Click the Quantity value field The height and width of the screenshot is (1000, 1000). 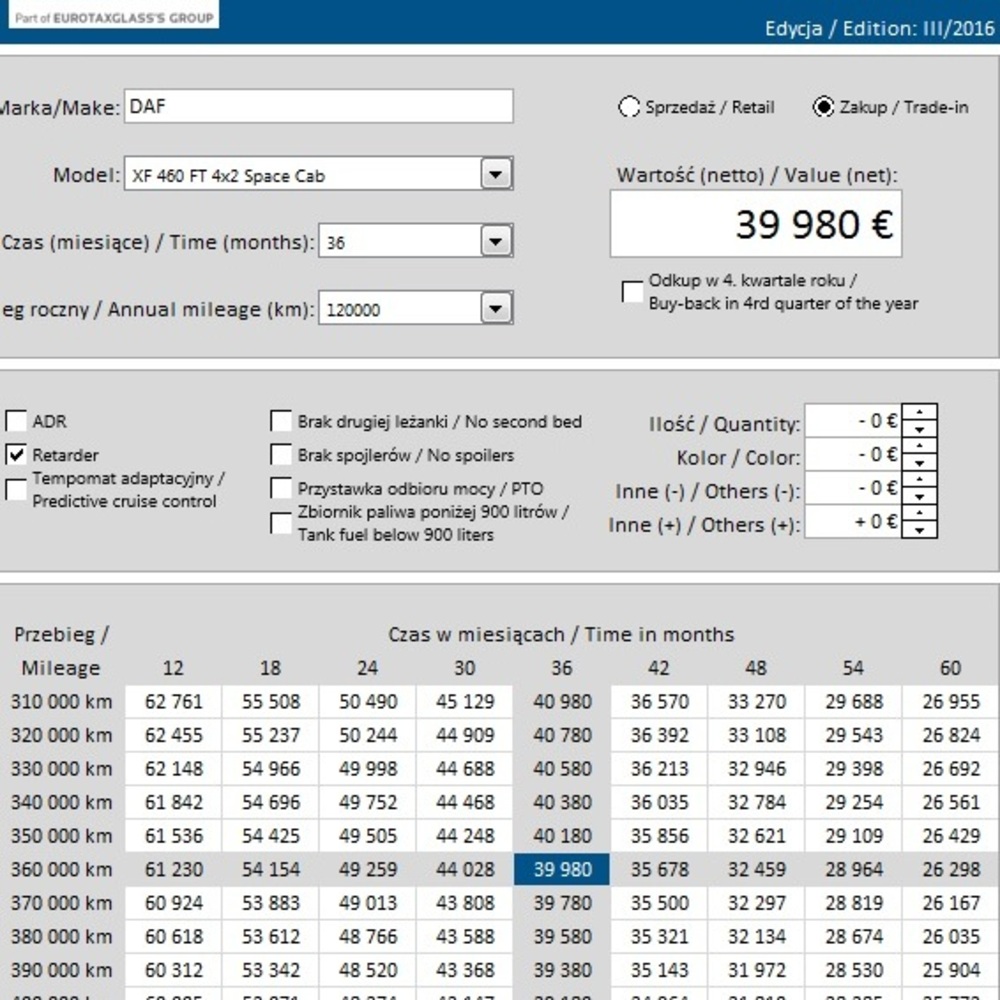click(853, 421)
